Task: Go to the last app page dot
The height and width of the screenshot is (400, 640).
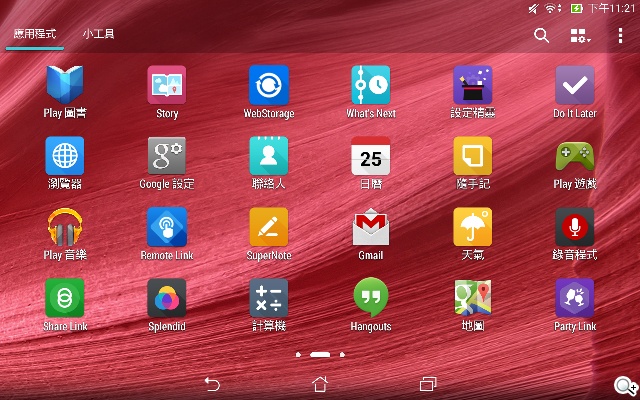Action: [342, 355]
